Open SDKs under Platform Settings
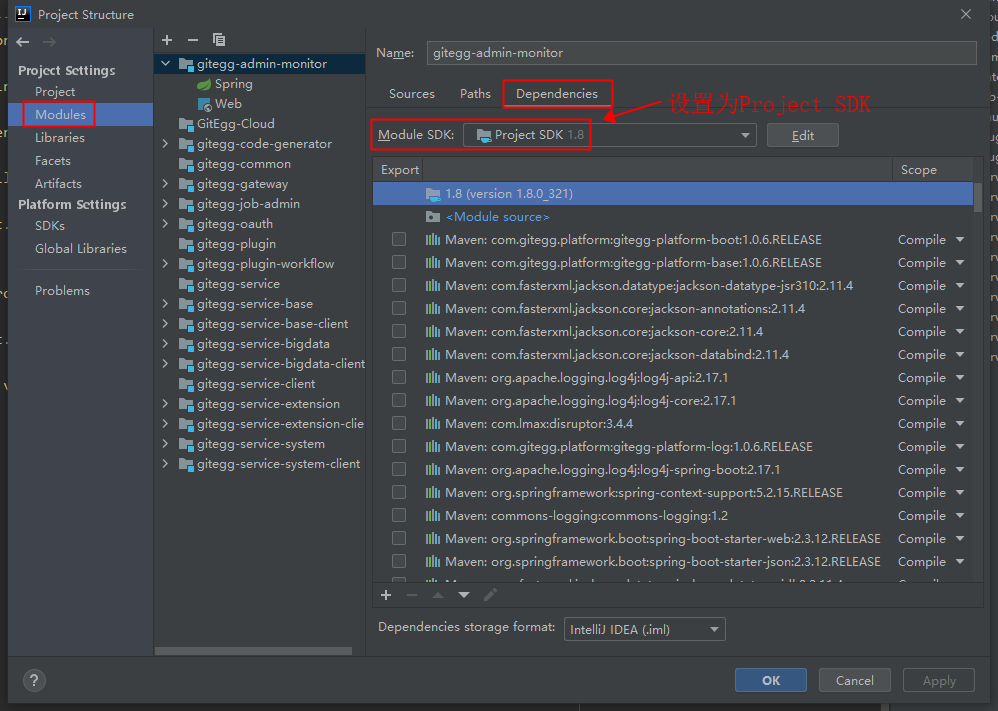The height and width of the screenshot is (711, 998). point(50,226)
